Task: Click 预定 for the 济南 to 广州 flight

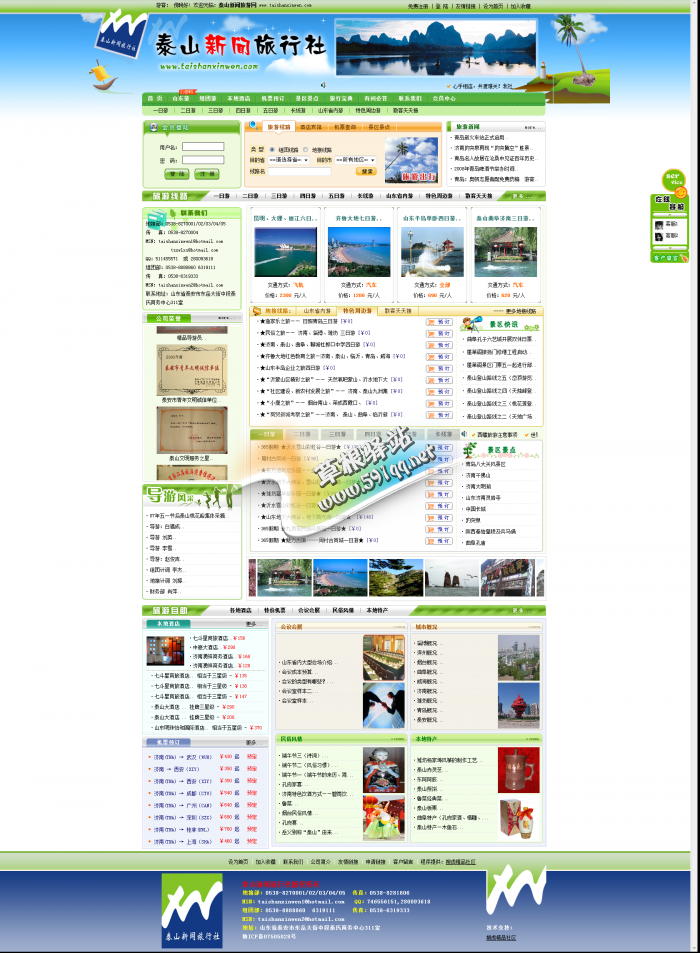Action: [x=252, y=805]
